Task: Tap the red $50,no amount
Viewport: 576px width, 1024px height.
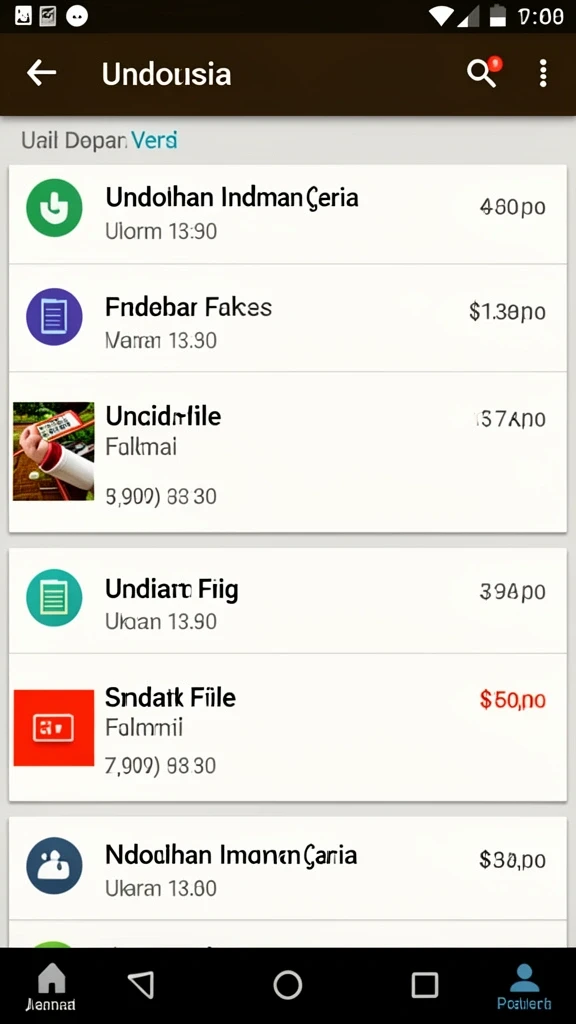Action: tap(513, 700)
